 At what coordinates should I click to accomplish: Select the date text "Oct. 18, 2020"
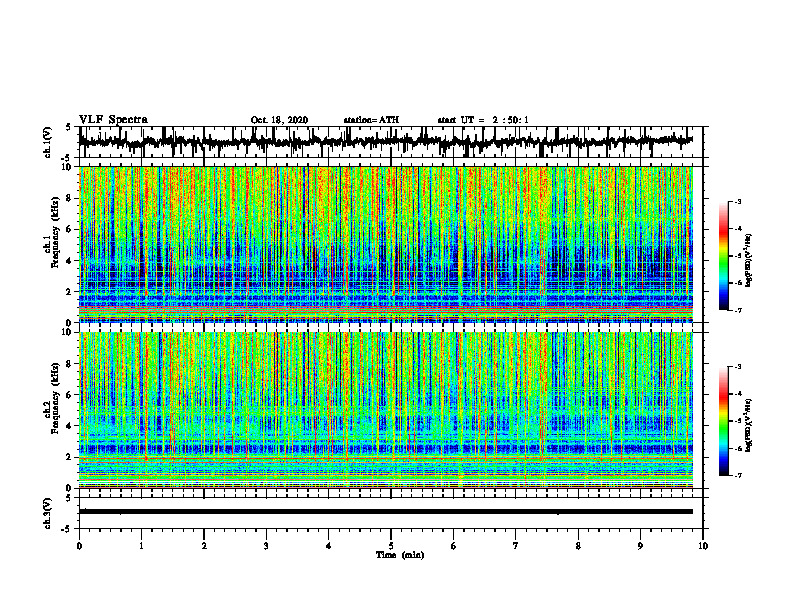279,120
